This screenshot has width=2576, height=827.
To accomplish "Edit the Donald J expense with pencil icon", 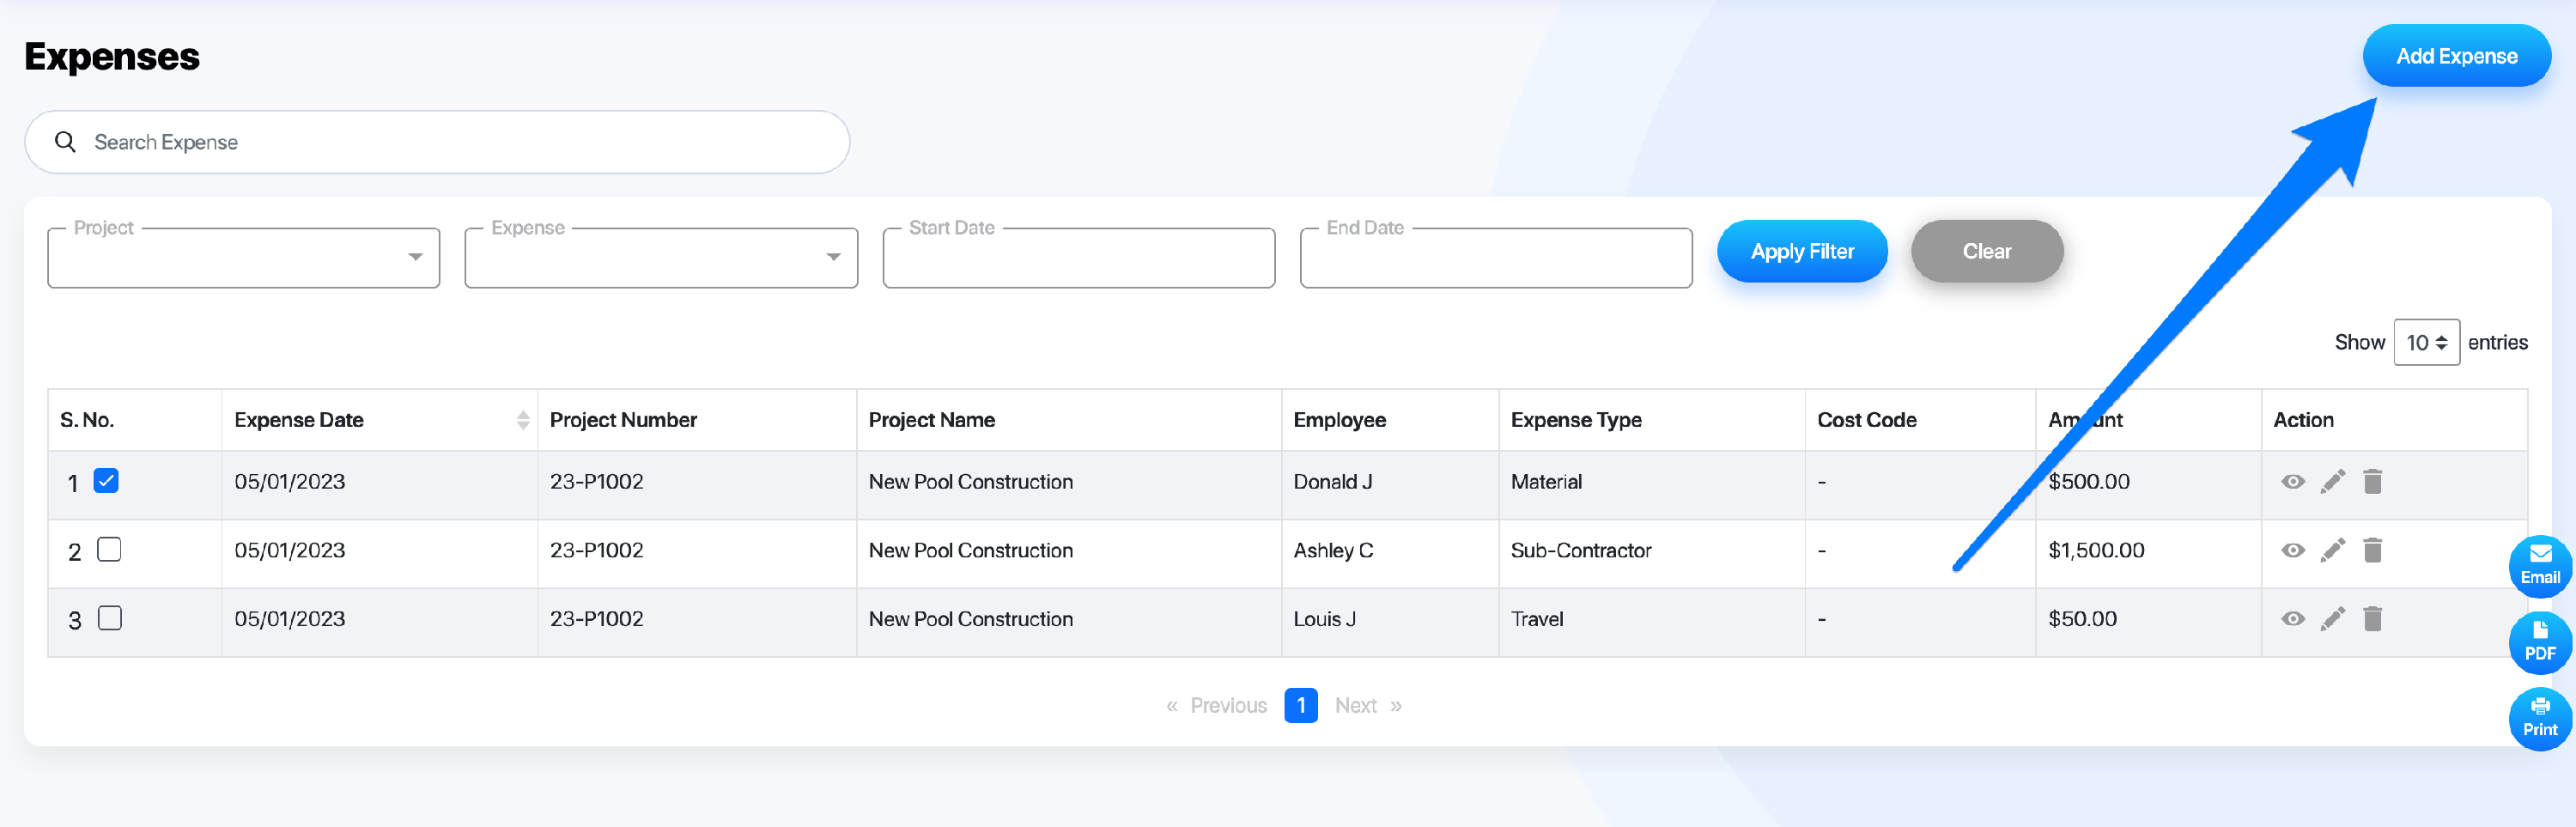I will click(2332, 482).
